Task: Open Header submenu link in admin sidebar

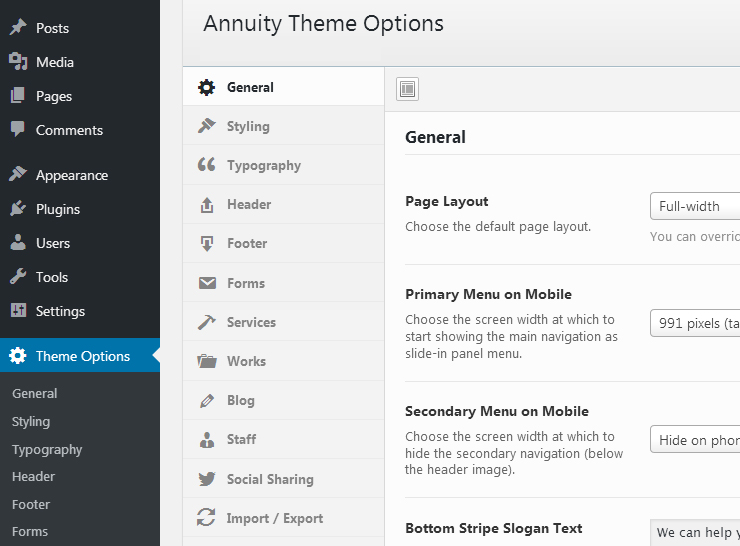Action: (x=33, y=477)
